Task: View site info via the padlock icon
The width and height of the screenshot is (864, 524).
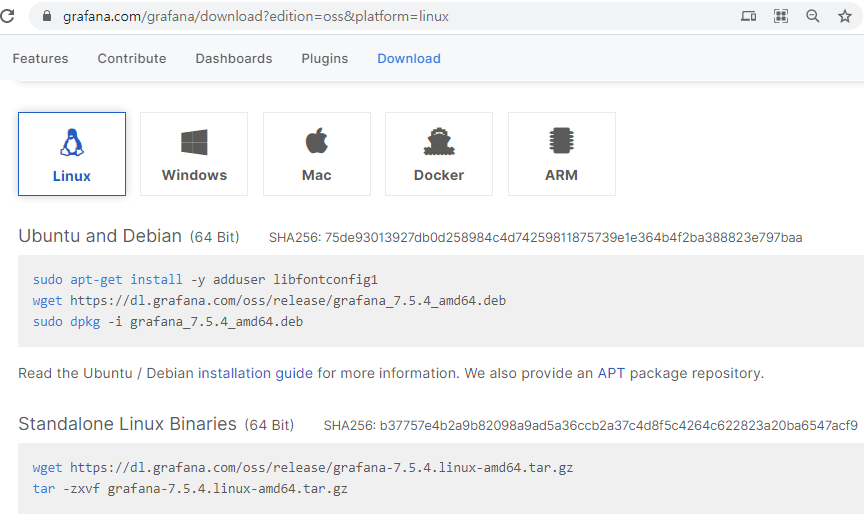Action: click(x=47, y=16)
